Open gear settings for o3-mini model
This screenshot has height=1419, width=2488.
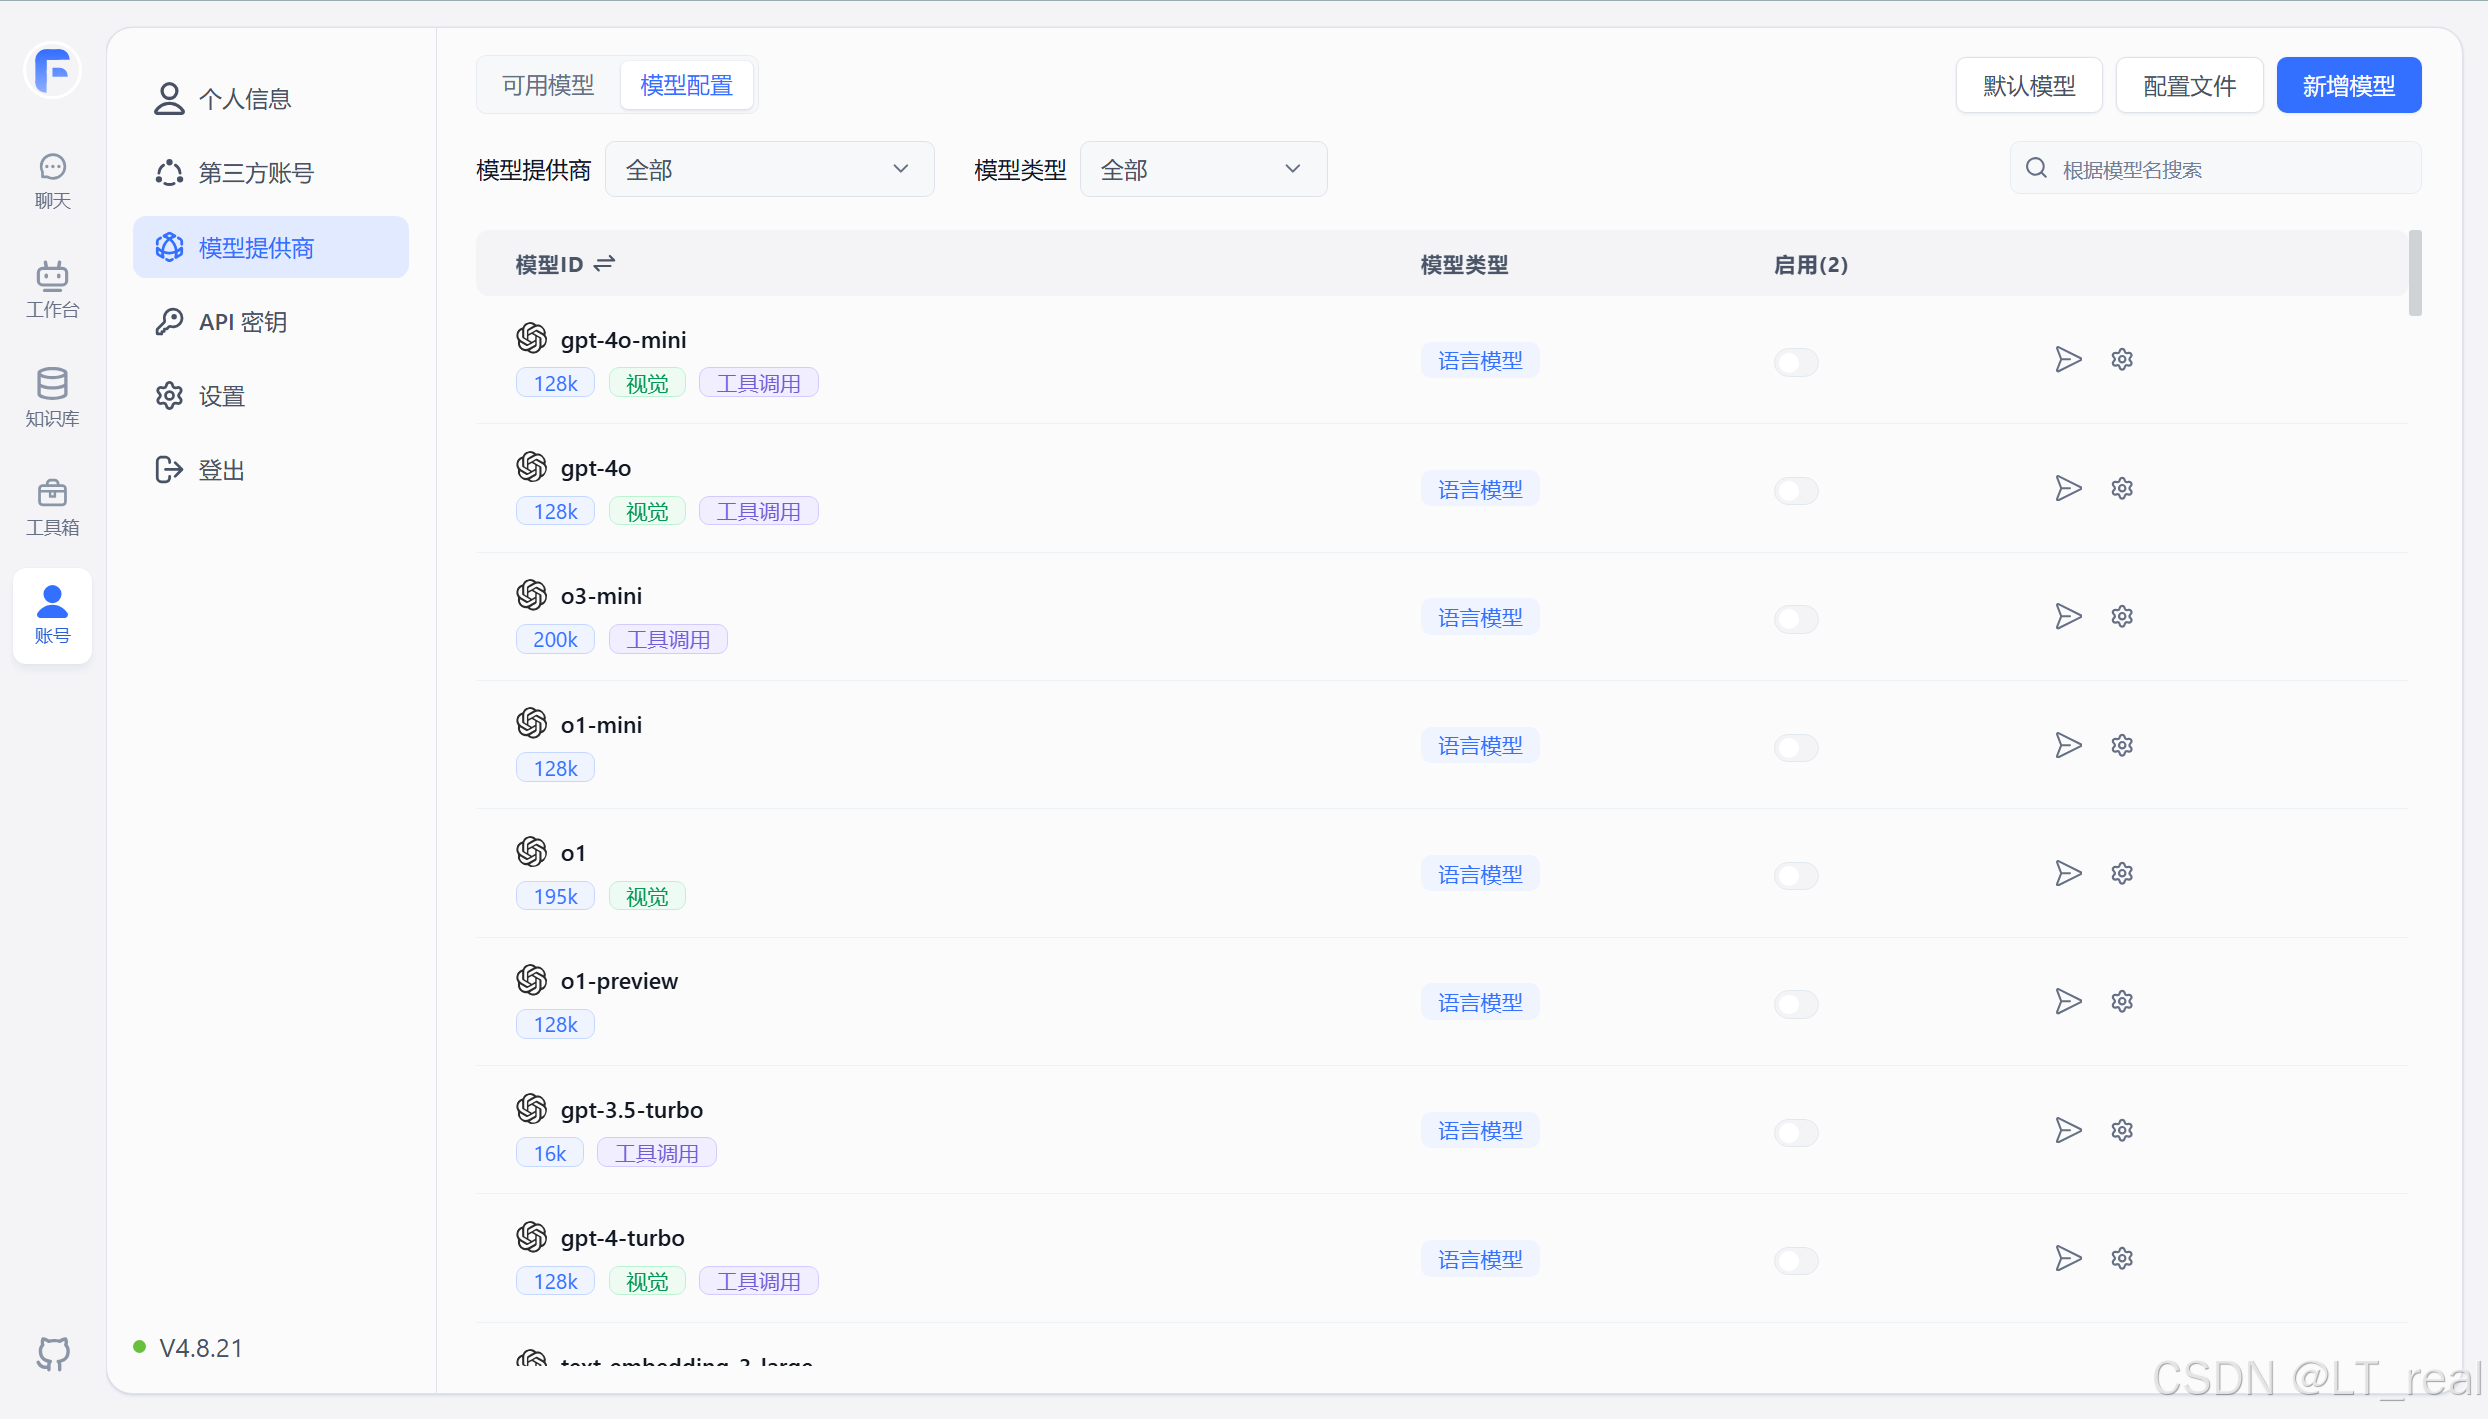(x=2122, y=617)
